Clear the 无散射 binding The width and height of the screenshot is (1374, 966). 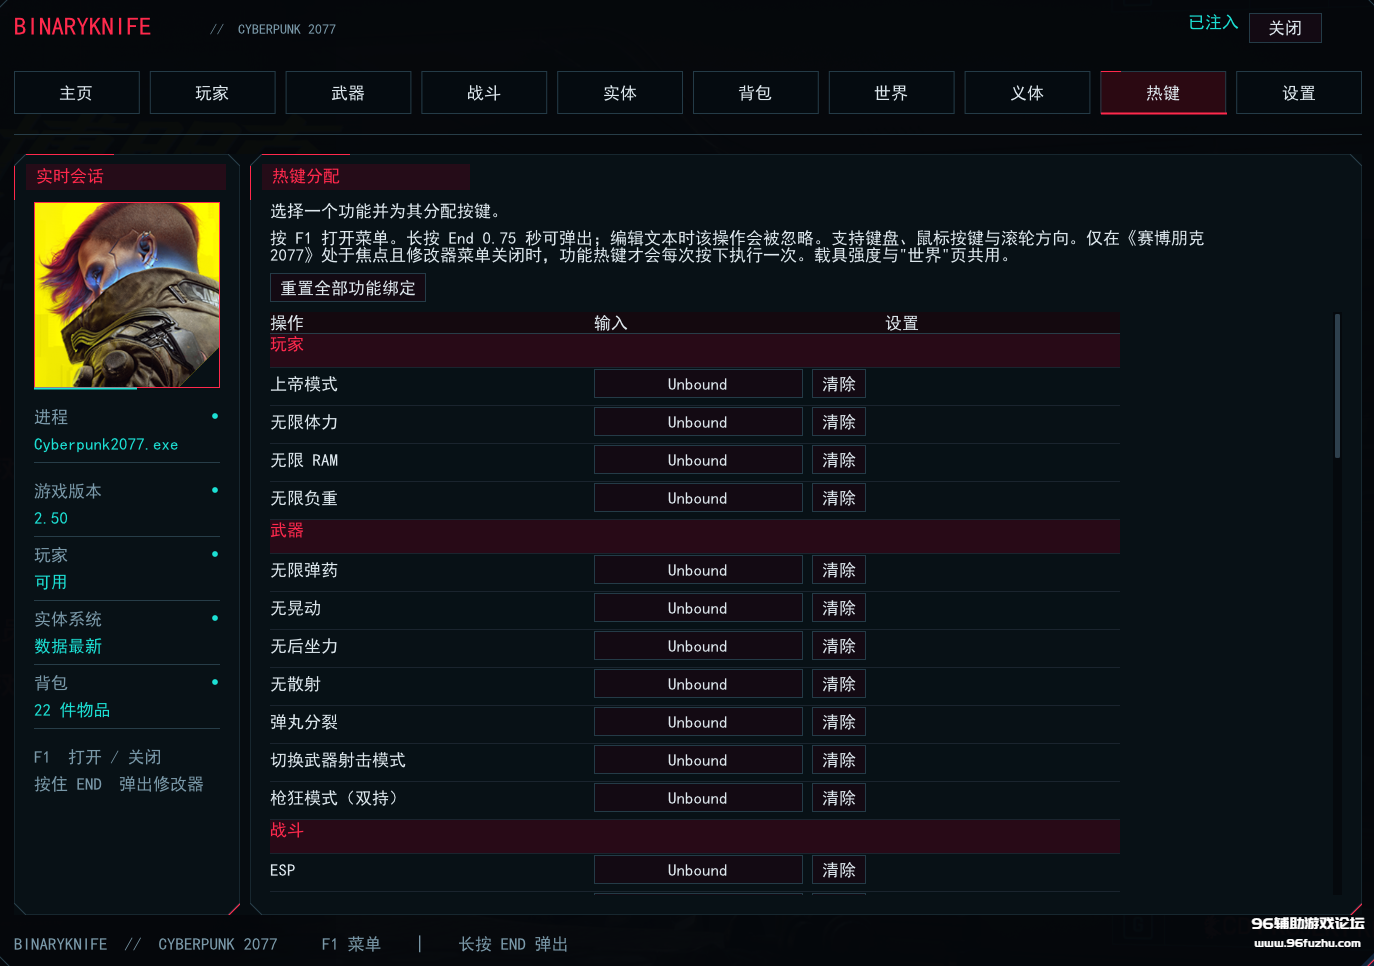pyautogui.click(x=839, y=684)
